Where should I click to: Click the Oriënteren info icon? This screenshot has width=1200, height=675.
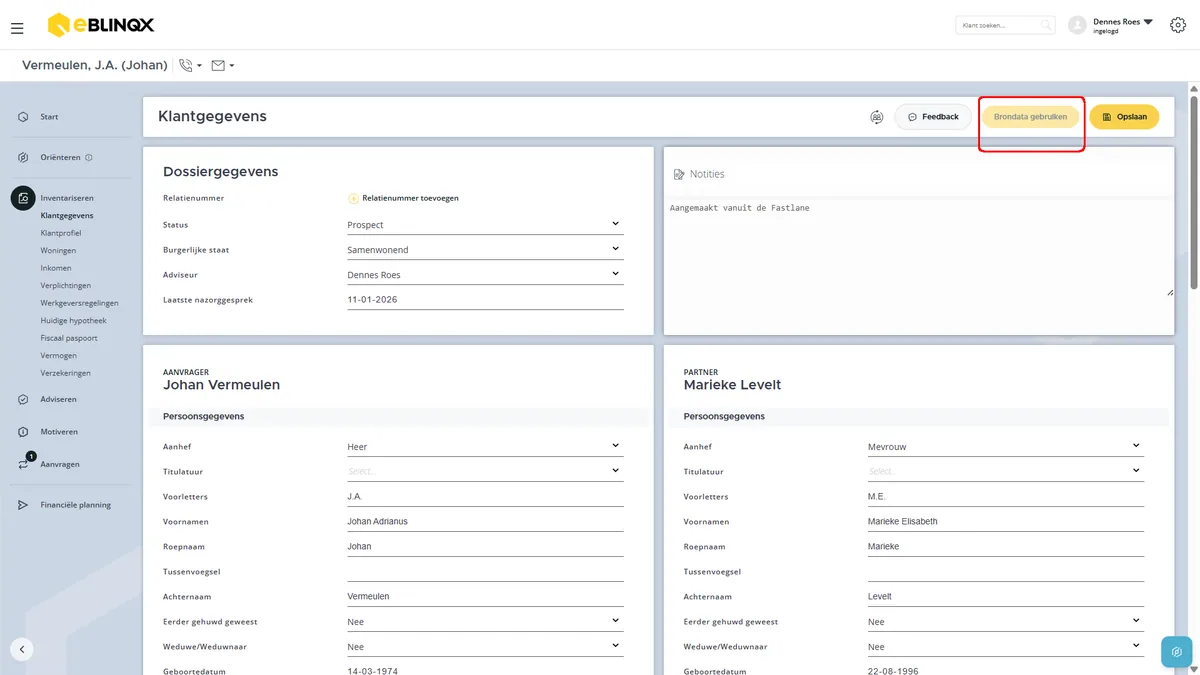pyautogui.click(x=89, y=157)
